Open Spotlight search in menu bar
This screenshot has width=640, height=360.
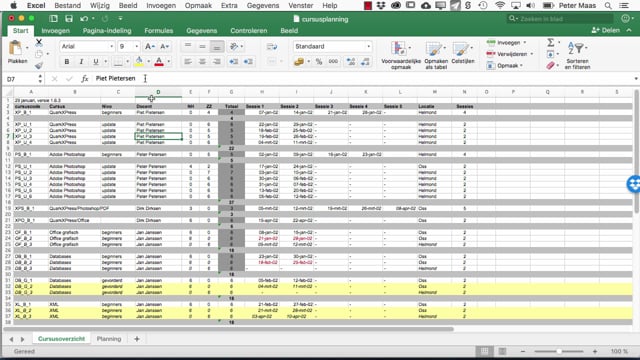pyautogui.click(x=608, y=6)
